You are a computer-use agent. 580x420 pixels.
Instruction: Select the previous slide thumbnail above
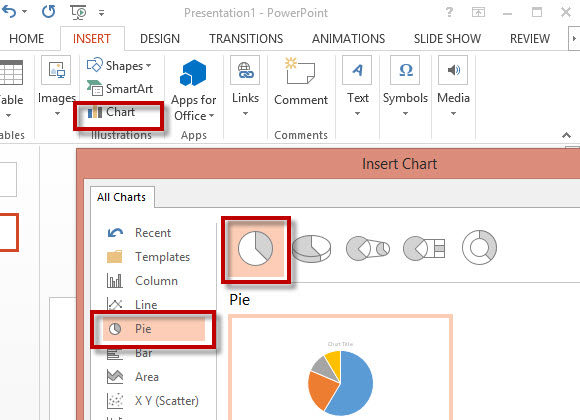point(8,179)
